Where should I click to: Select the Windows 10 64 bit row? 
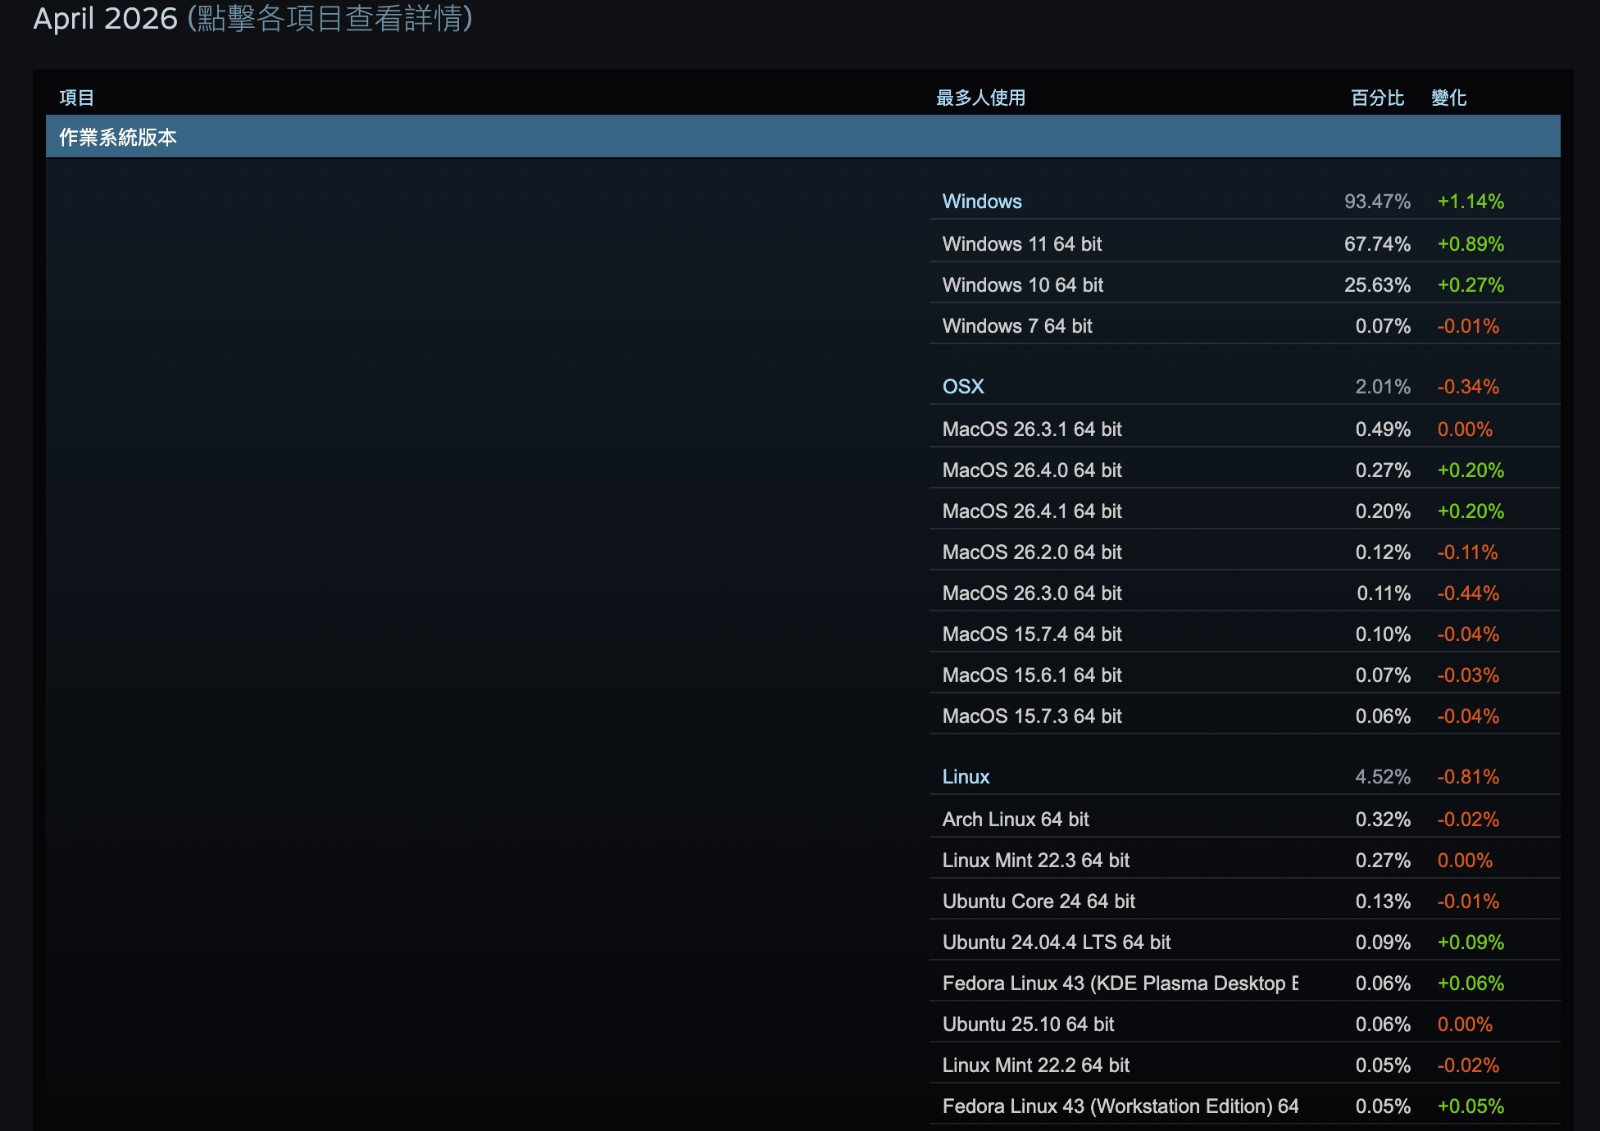[1245, 285]
